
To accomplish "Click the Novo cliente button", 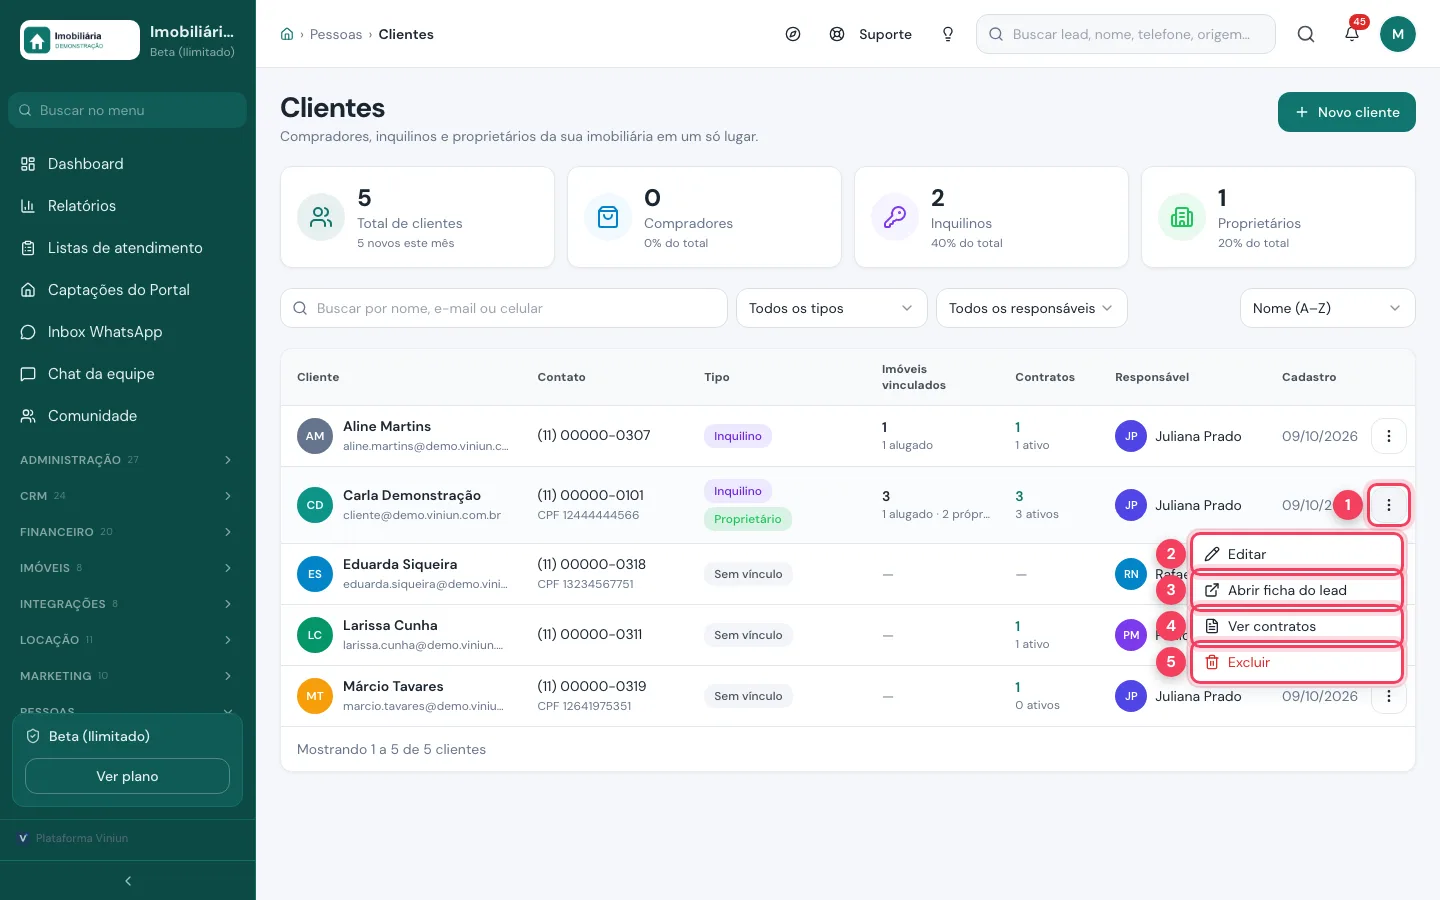I will tap(1347, 112).
